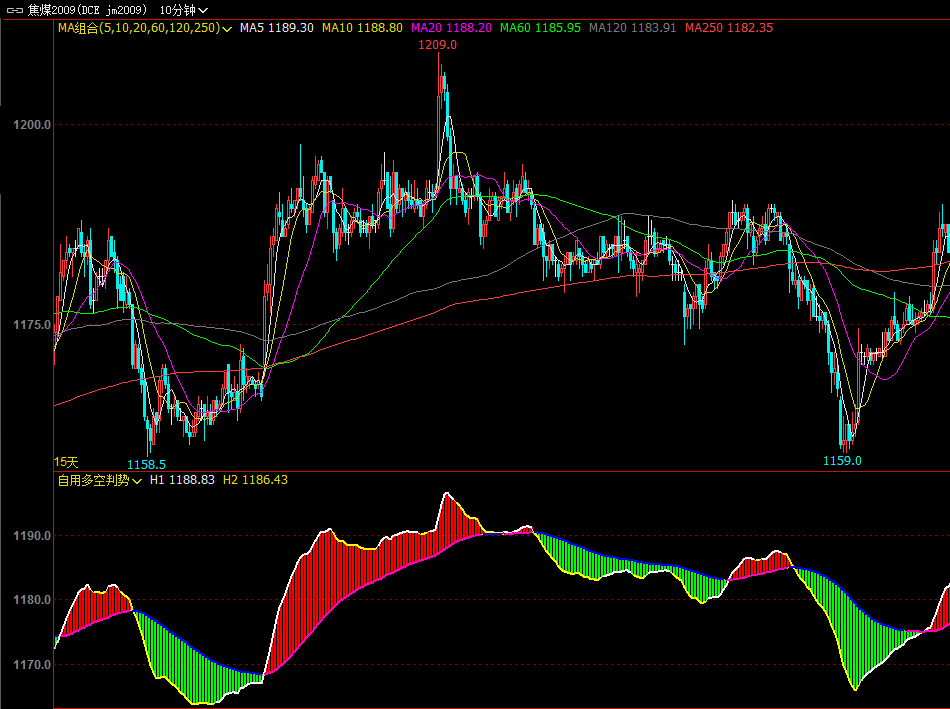Click the 1158.5 low price marker

[x=146, y=465]
